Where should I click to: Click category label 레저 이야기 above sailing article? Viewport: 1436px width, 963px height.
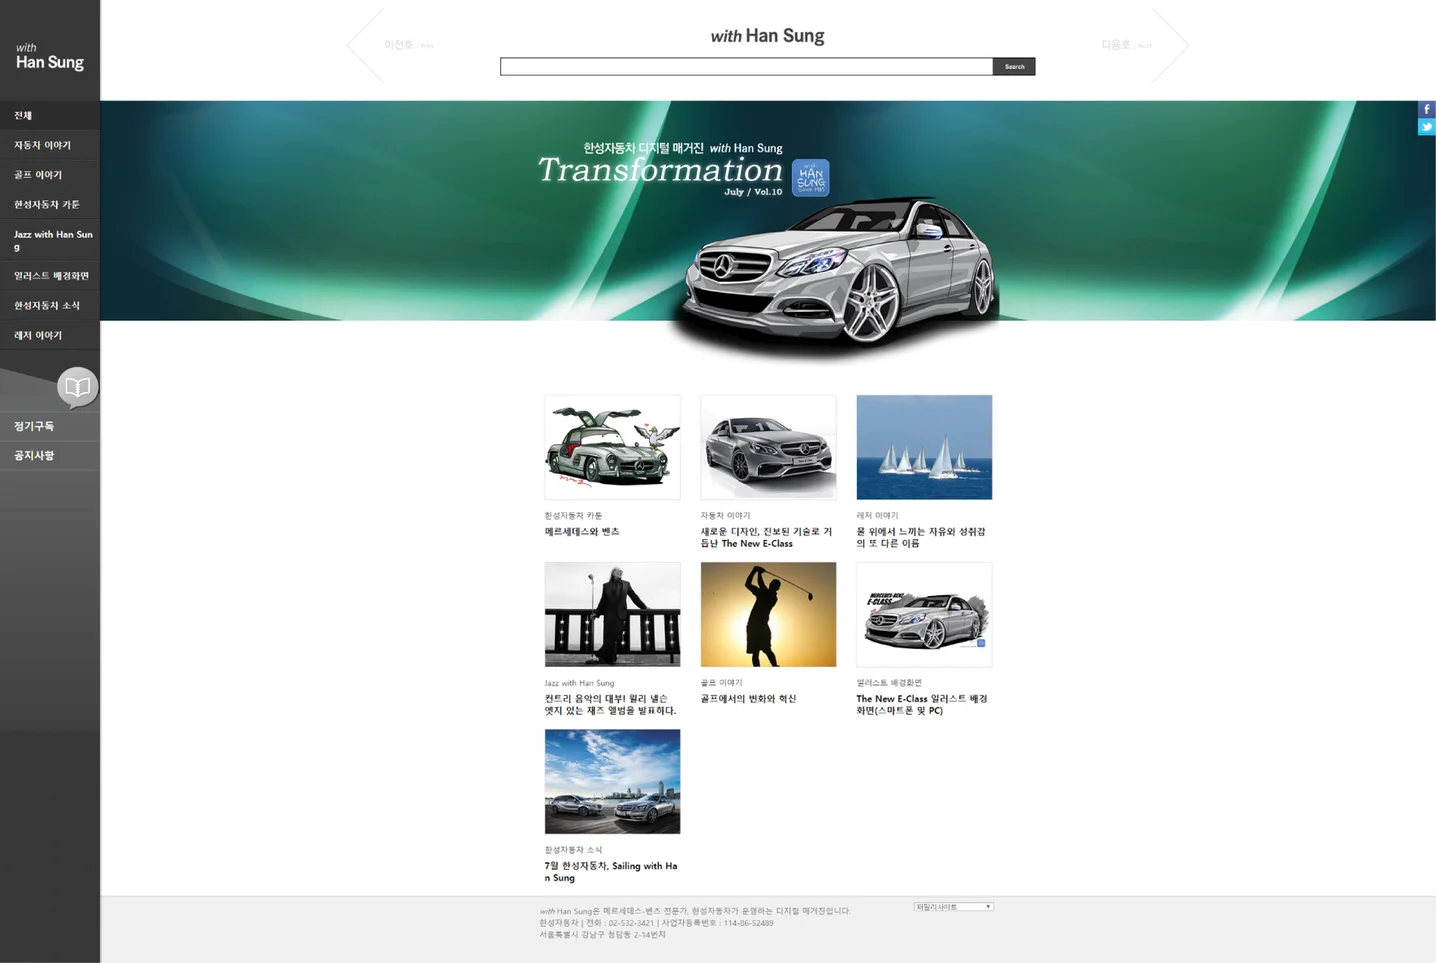click(877, 516)
